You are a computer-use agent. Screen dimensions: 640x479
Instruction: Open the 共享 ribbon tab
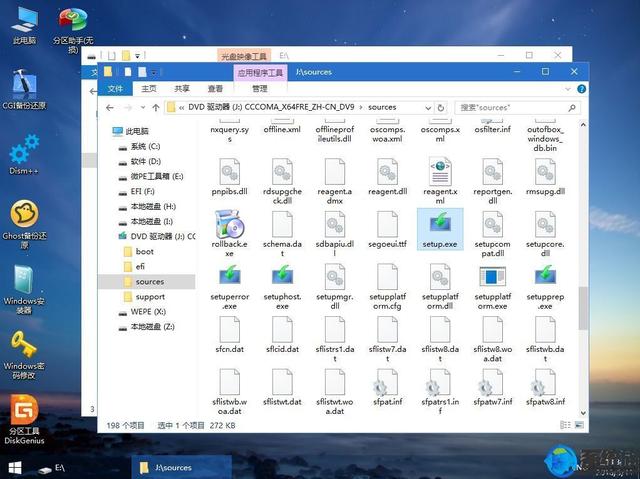point(182,89)
